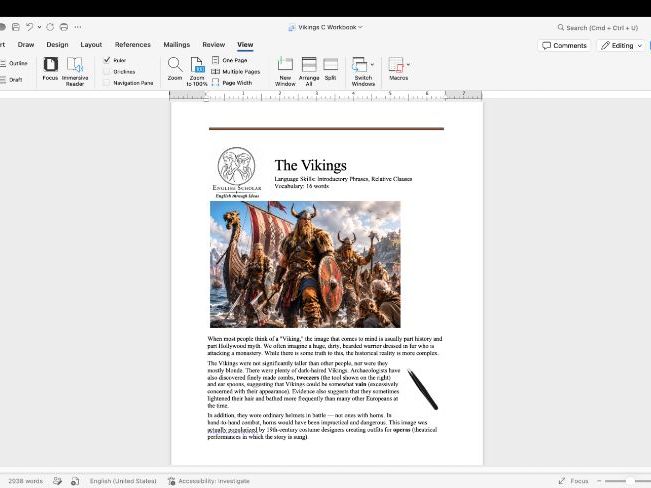Click the Macros icon
This screenshot has height=488, width=651.
coord(396,65)
